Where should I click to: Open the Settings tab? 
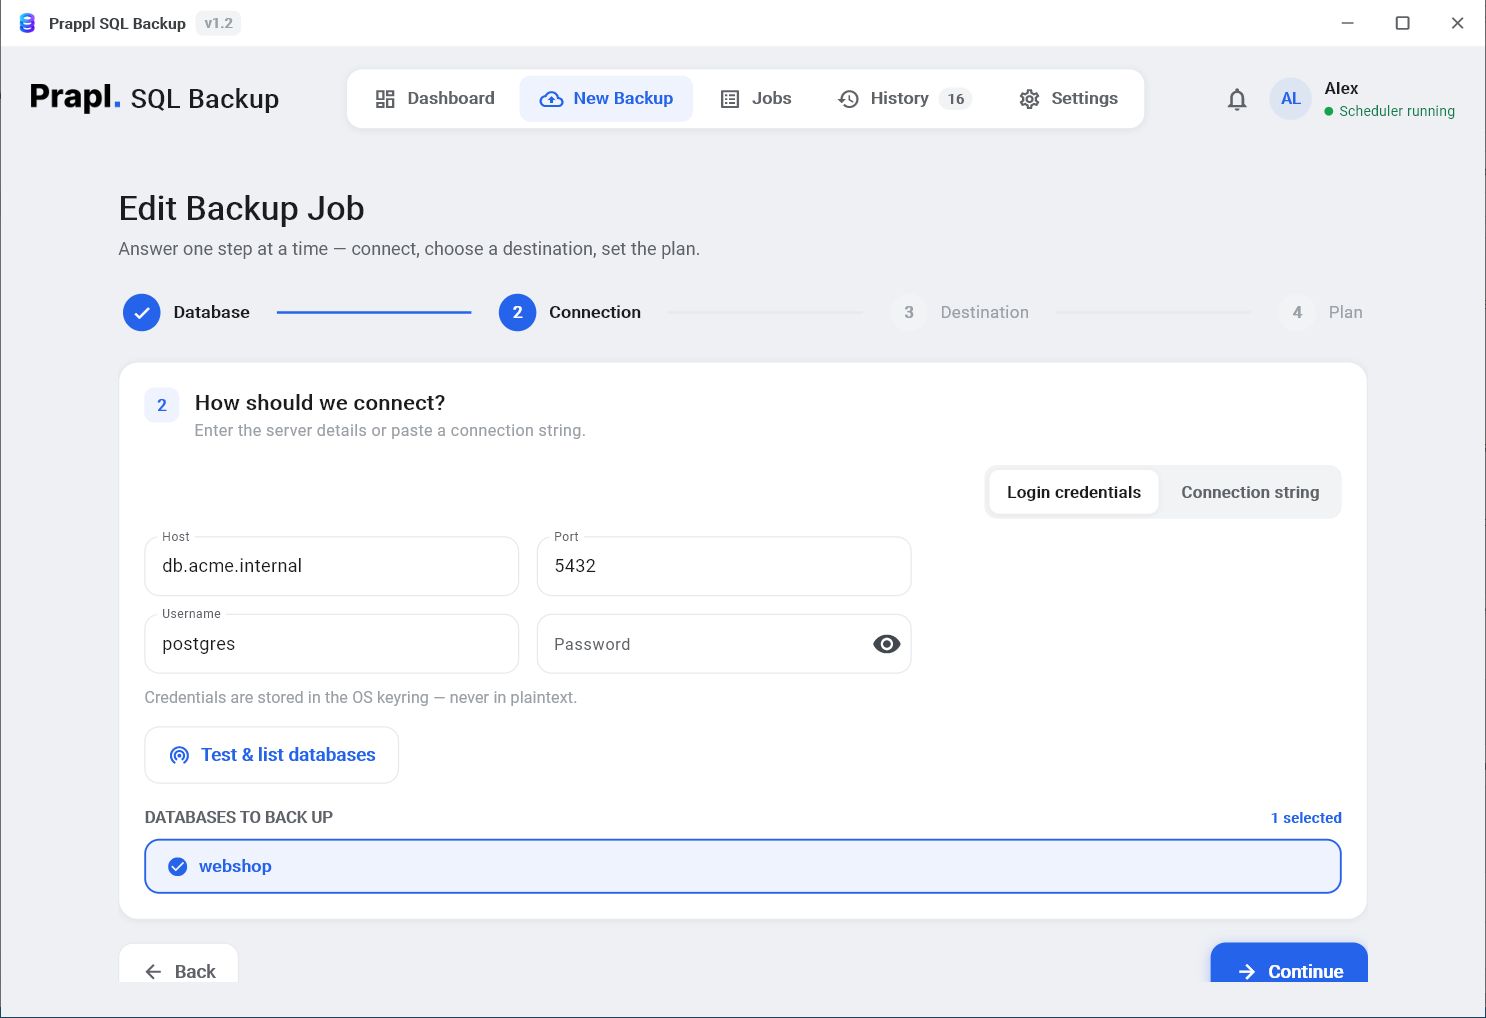coord(1068,99)
